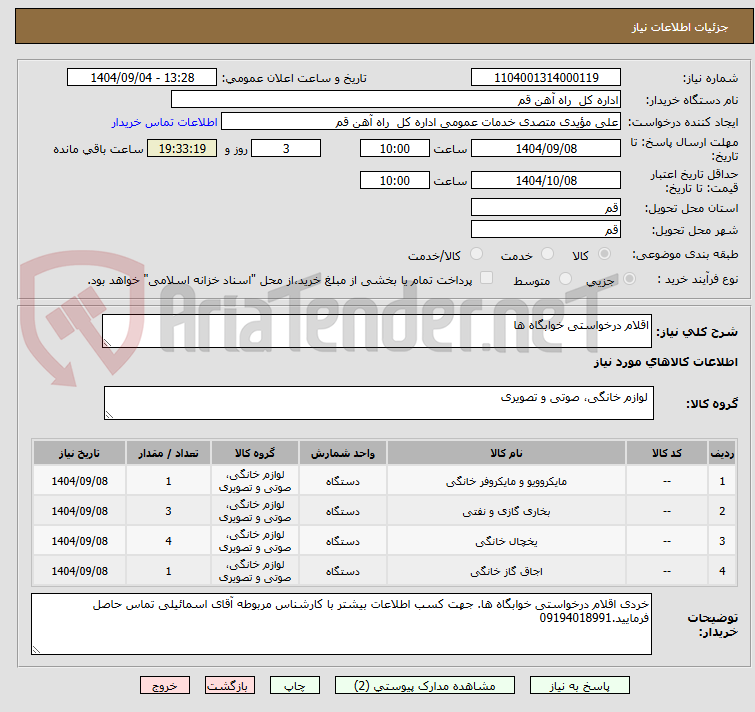Click the announcement date and time field
This screenshot has height=712, width=755.
142,78
